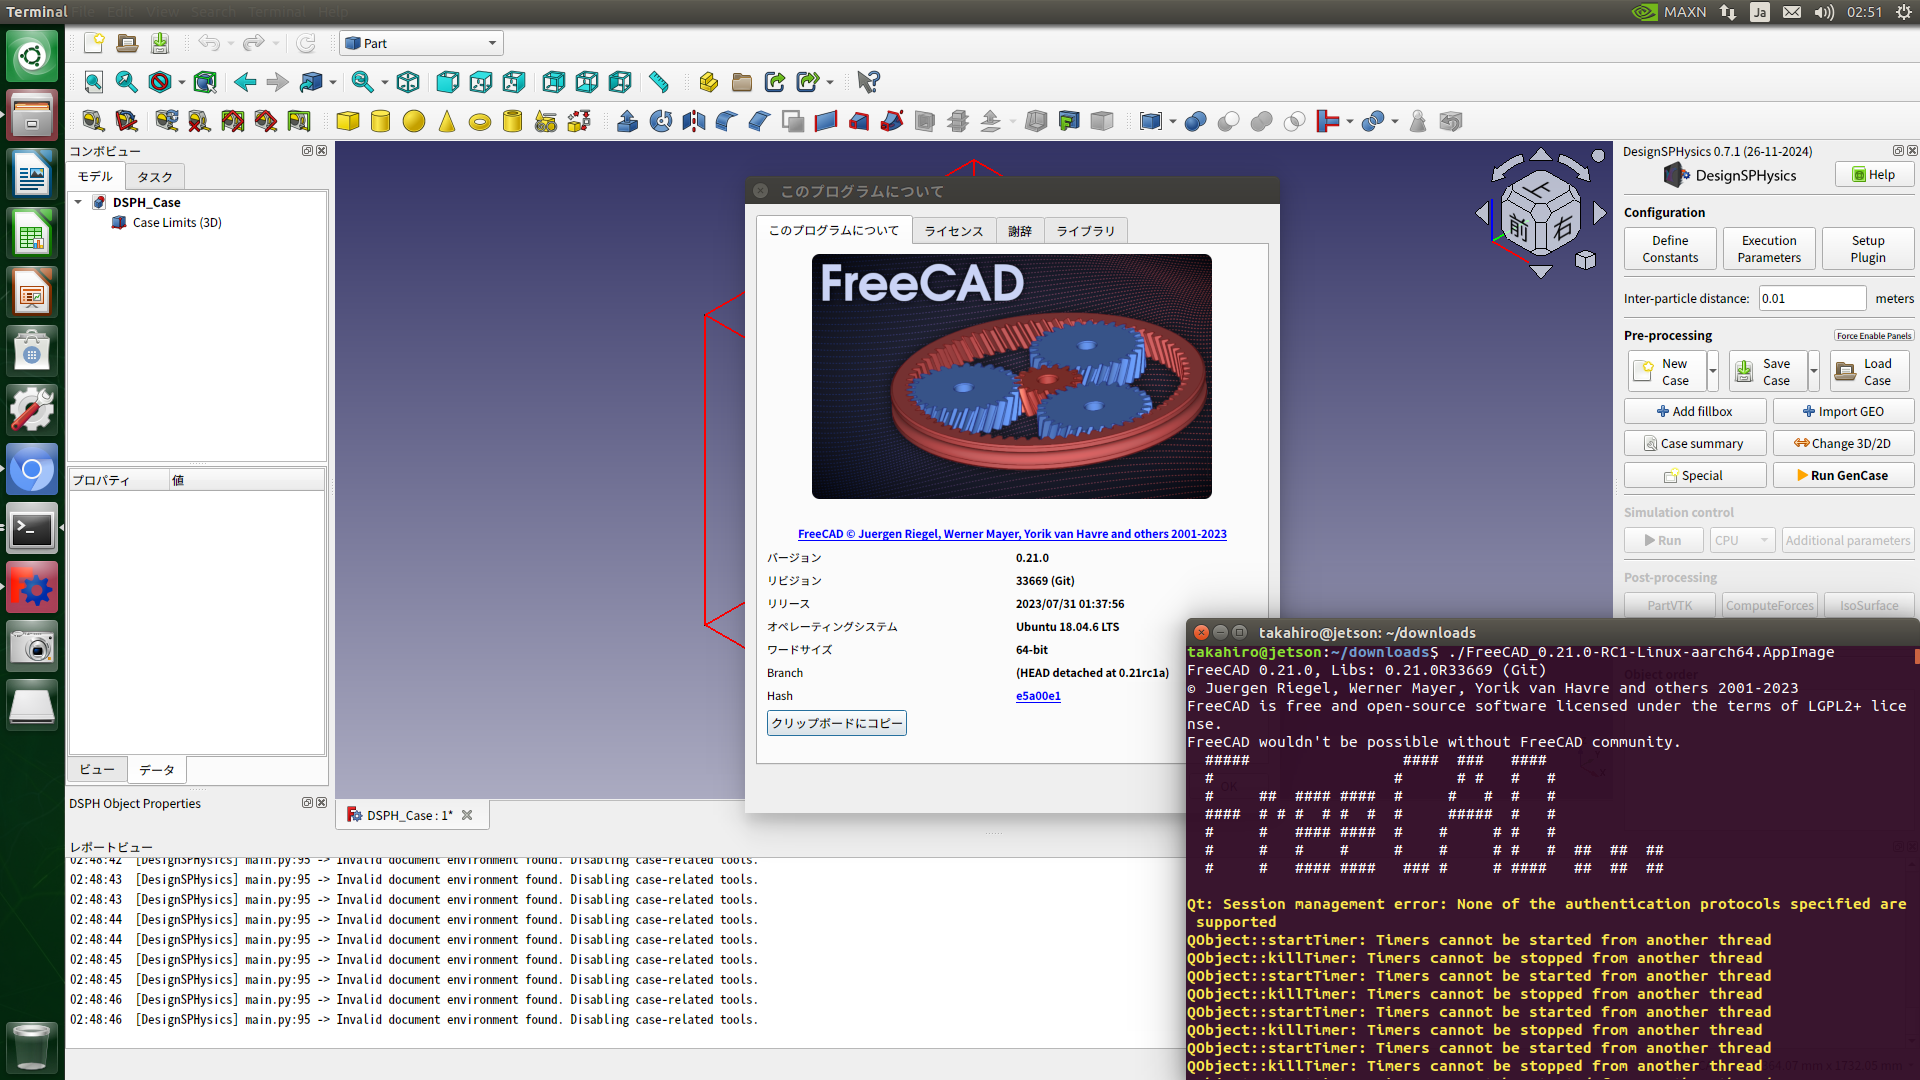This screenshot has width=1920, height=1080.
Task: Click the Inter-particle distance input field
Action: coord(1812,298)
